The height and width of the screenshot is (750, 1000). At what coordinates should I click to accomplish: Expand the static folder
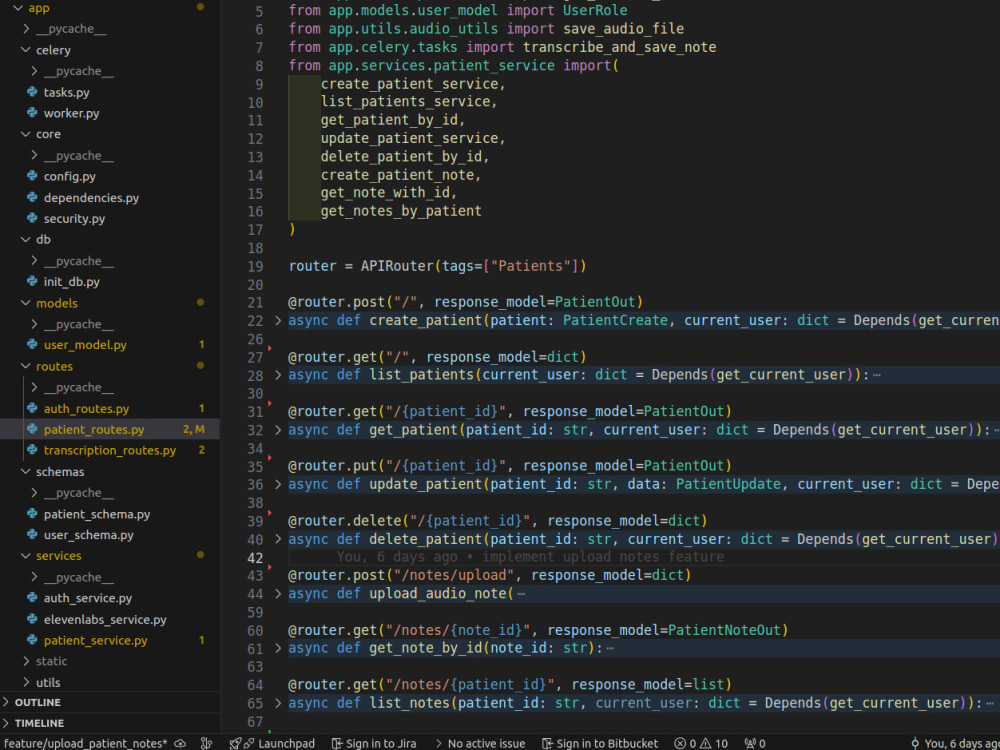[x=26, y=661]
